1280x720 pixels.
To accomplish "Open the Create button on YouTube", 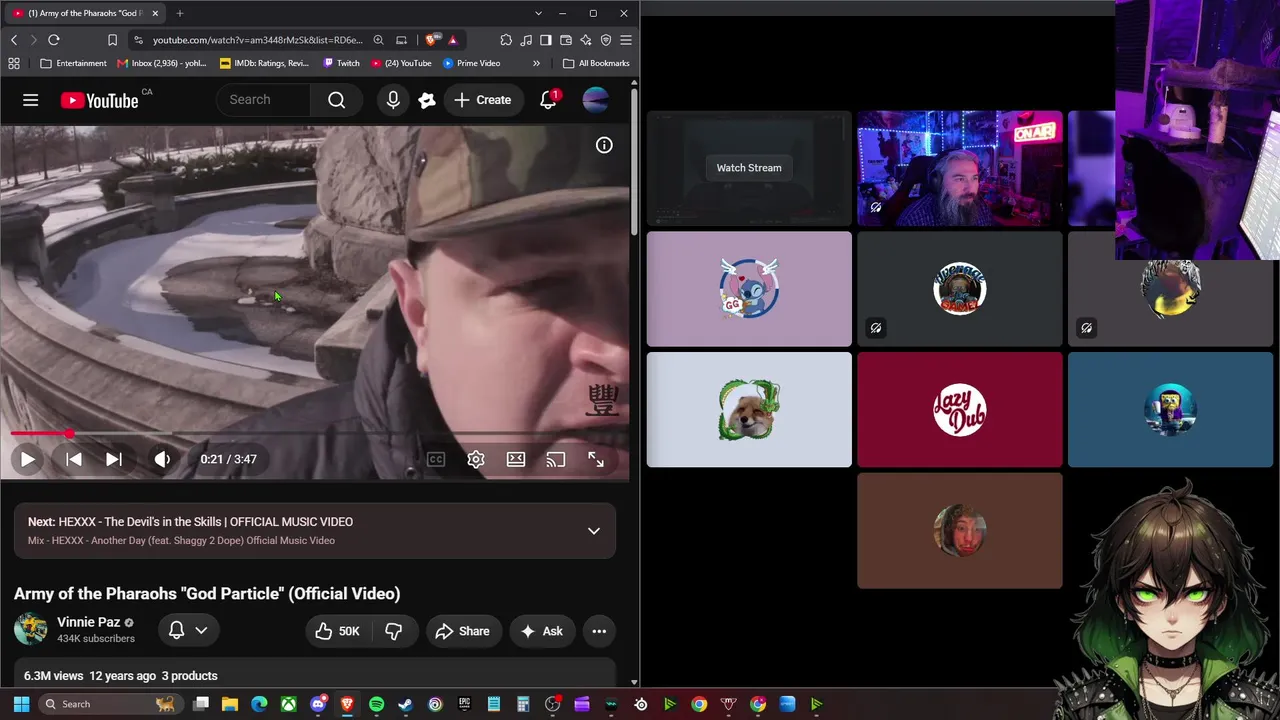I will [482, 100].
